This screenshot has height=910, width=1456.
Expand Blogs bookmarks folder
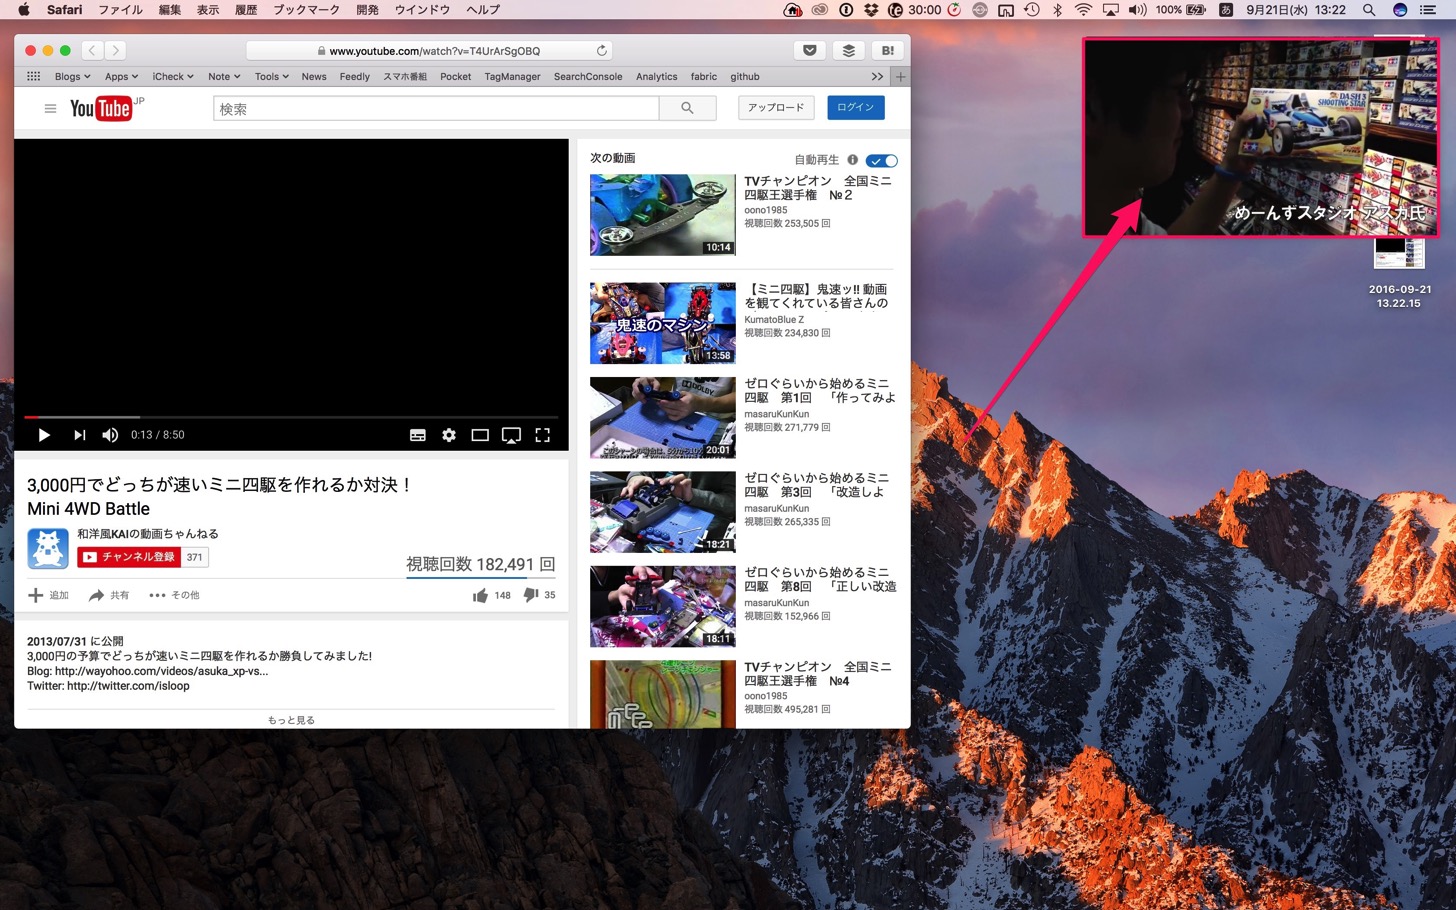(x=72, y=76)
